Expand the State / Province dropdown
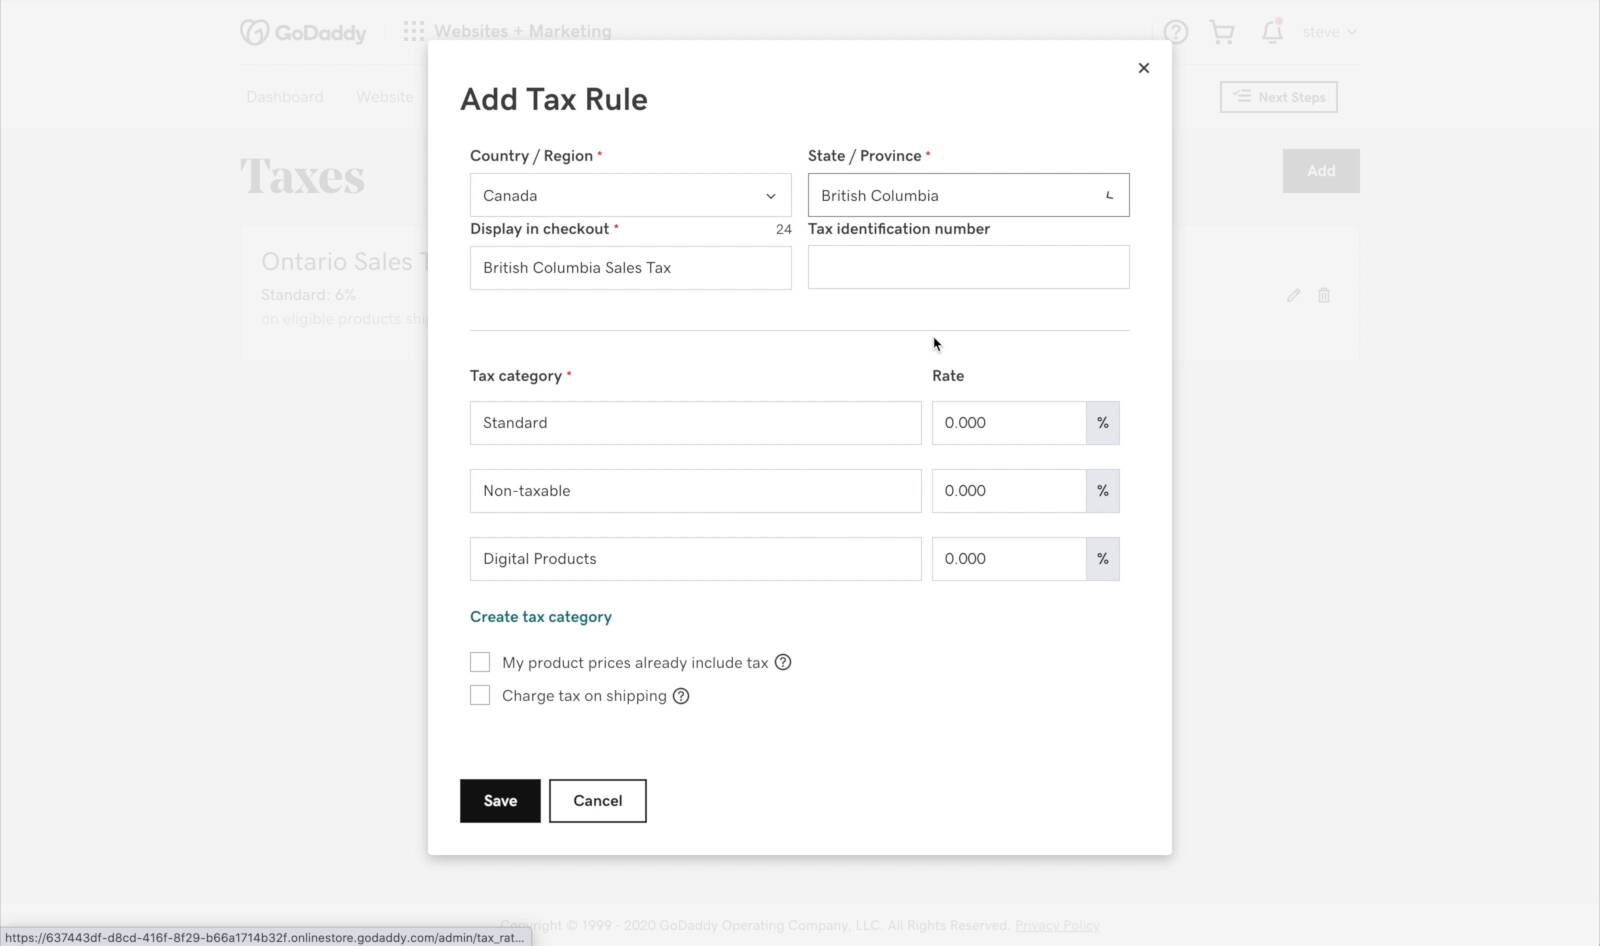 pyautogui.click(x=968, y=196)
